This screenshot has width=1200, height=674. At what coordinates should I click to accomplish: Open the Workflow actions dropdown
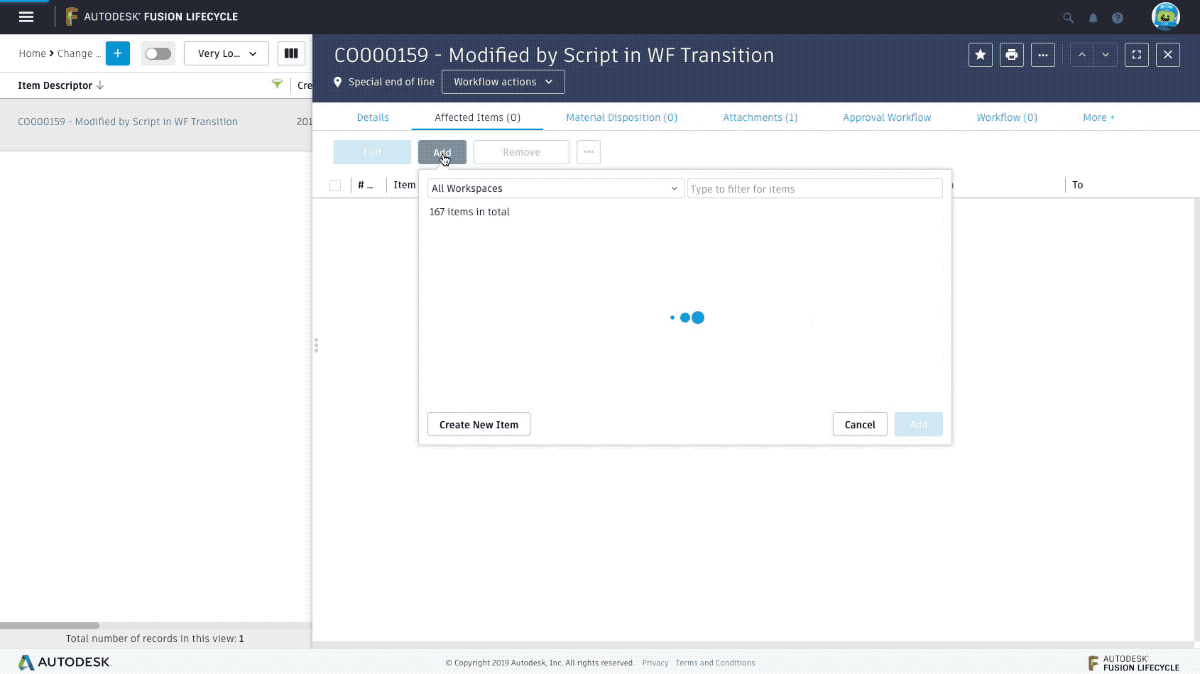click(503, 81)
